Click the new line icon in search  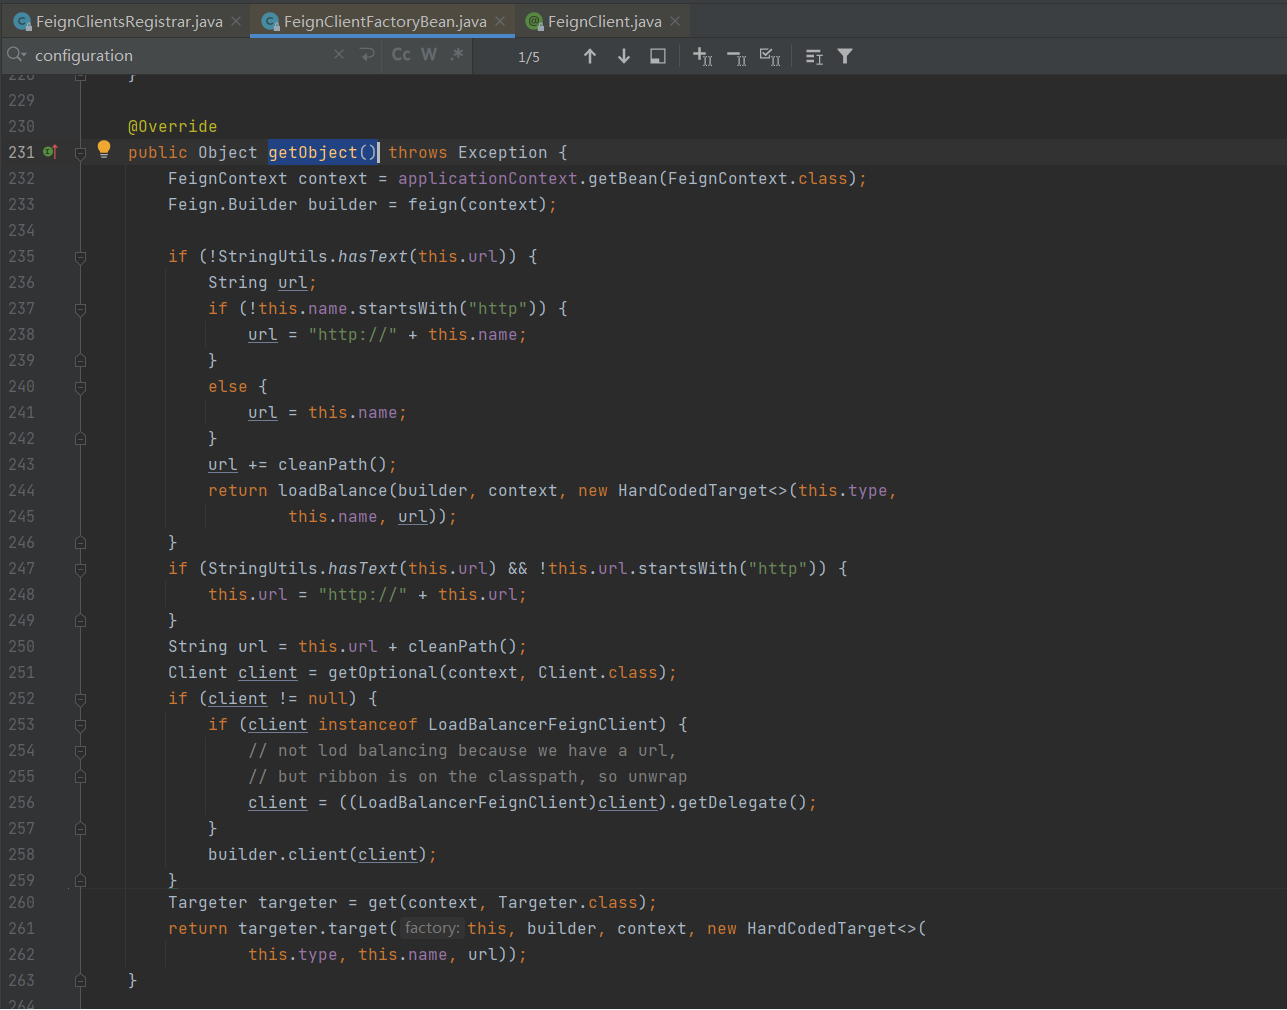[x=367, y=55]
